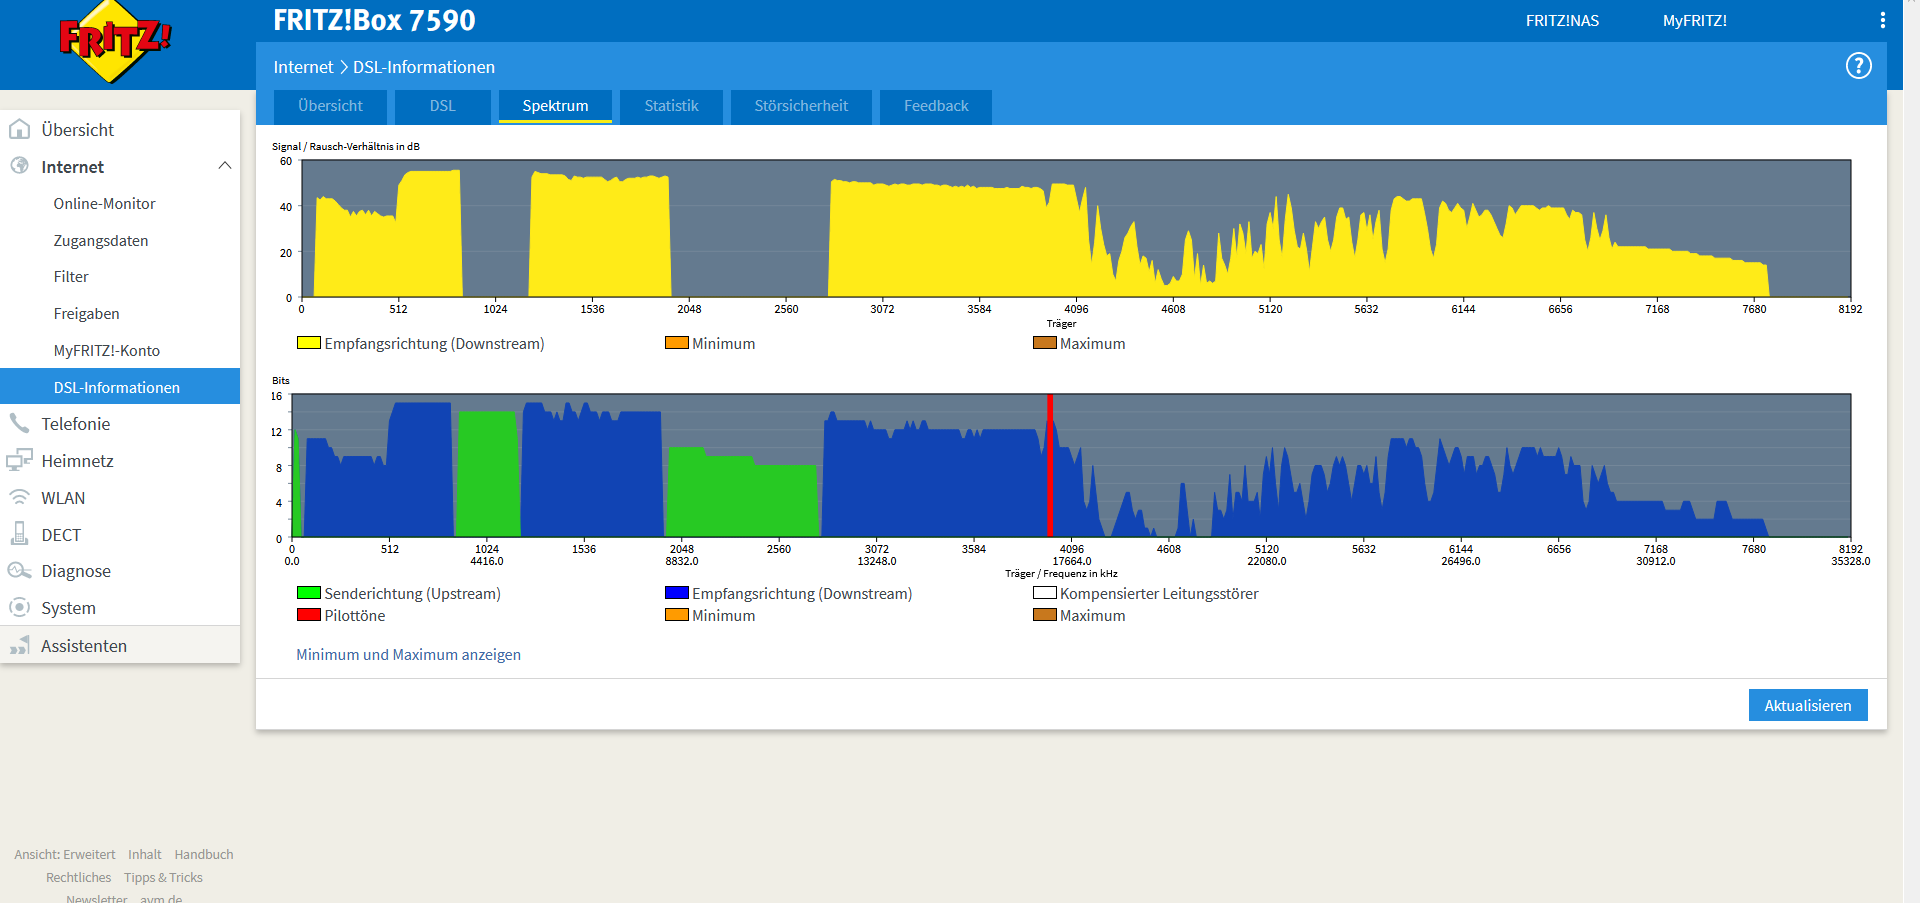This screenshot has height=903, width=1920.
Task: Click the Internet globe icon
Action: pyautogui.click(x=19, y=166)
